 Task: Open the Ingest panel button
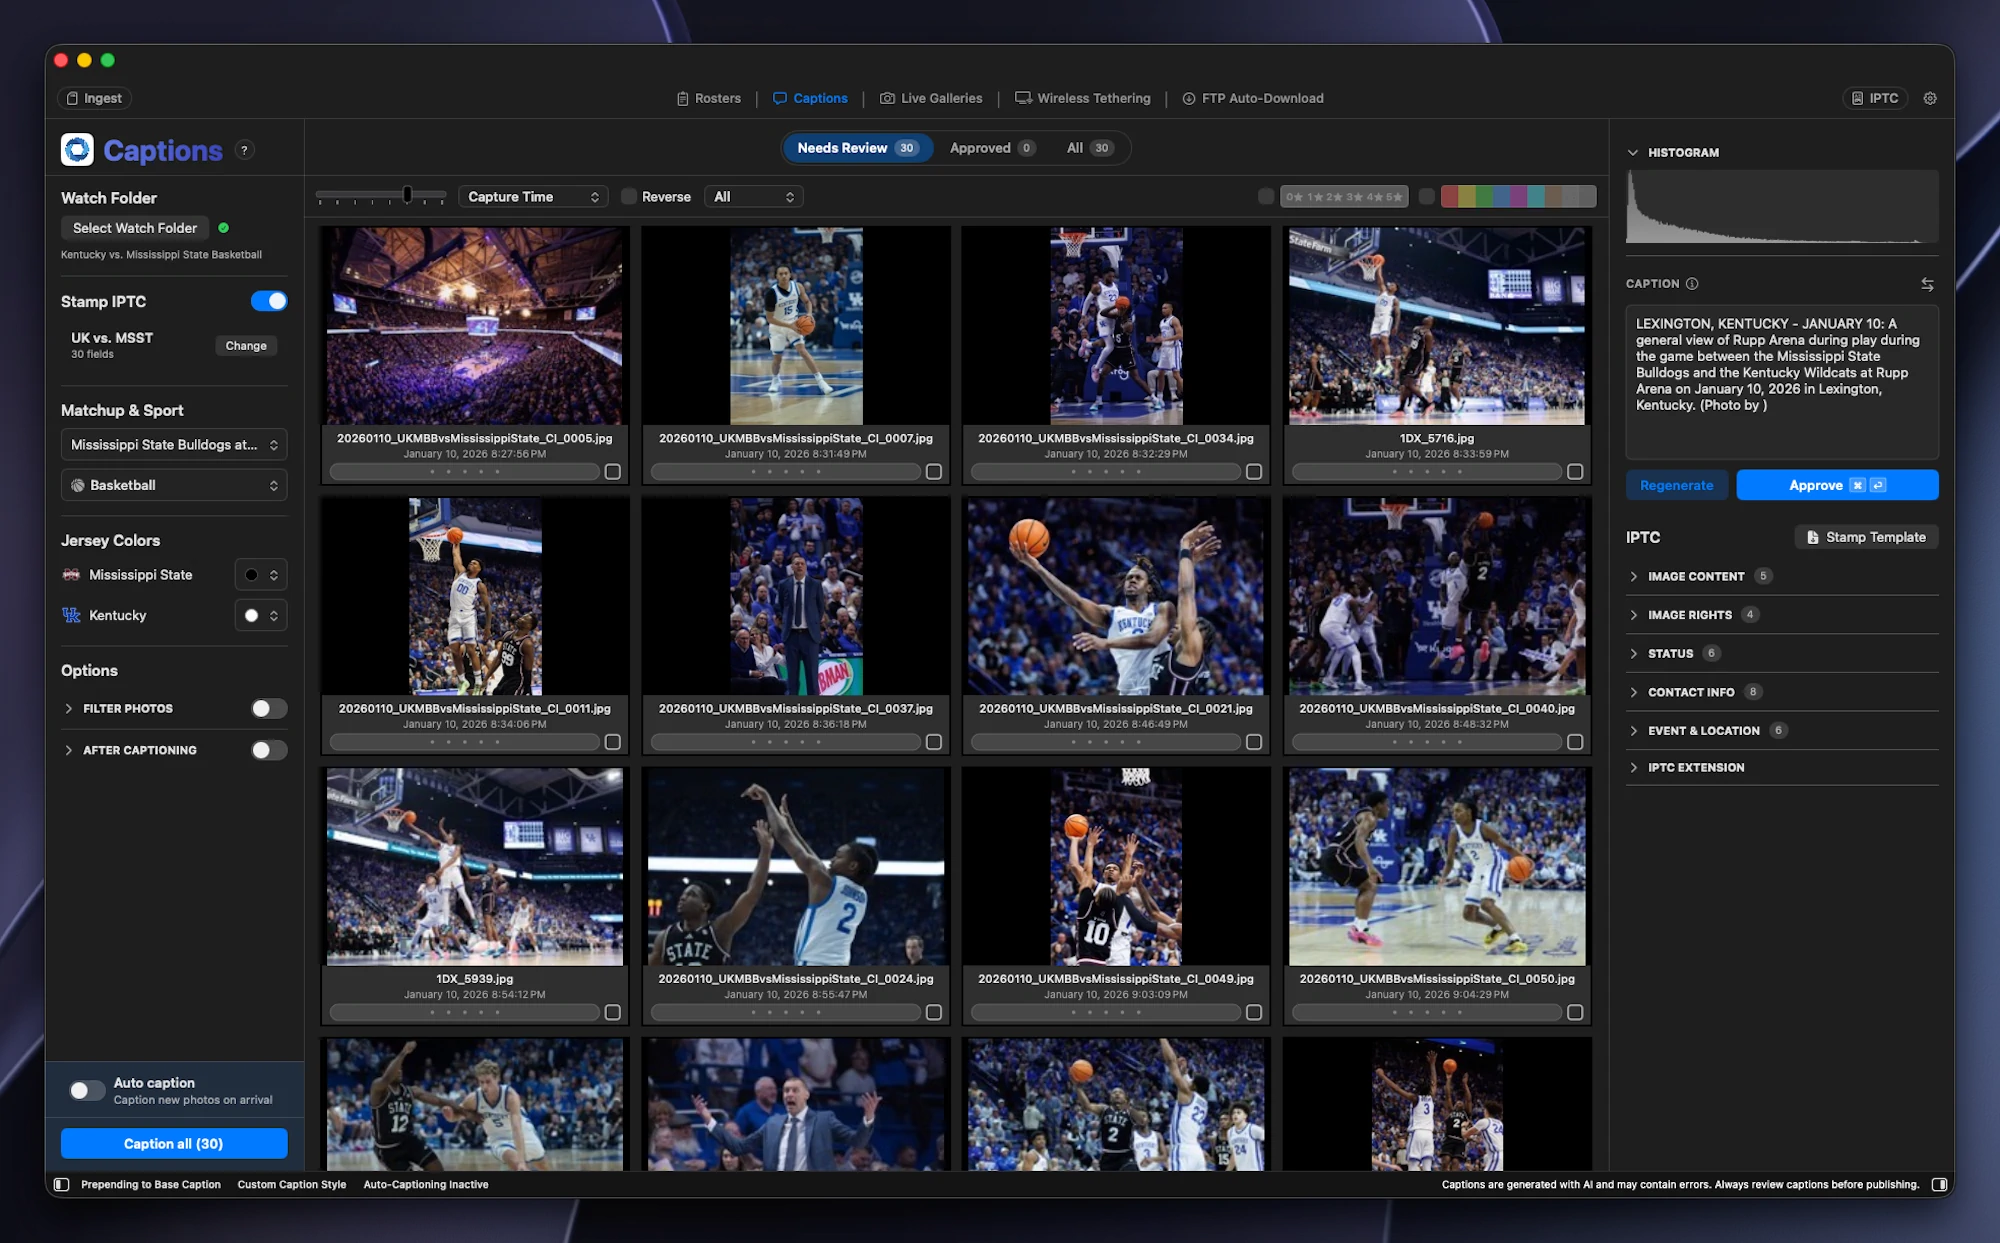[95, 98]
